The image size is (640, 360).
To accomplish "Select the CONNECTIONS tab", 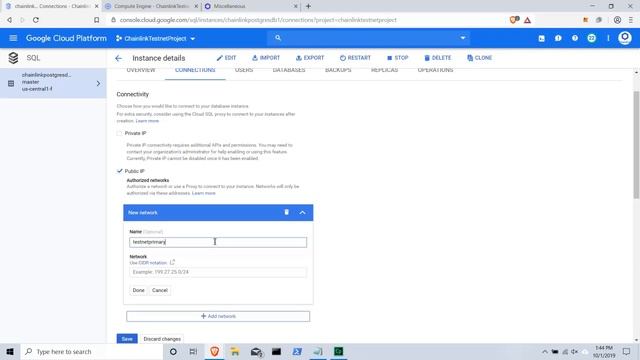I will 195,70.
